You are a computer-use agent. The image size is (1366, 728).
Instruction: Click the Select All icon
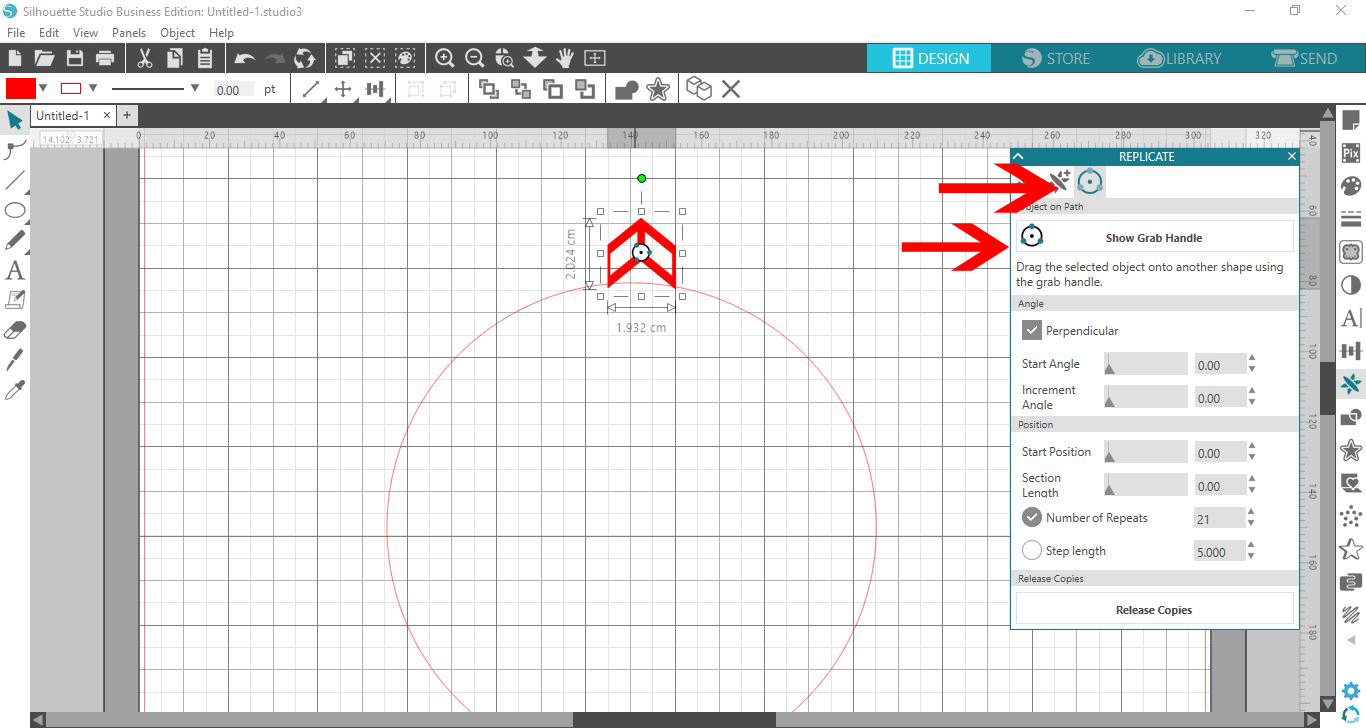(x=345, y=58)
